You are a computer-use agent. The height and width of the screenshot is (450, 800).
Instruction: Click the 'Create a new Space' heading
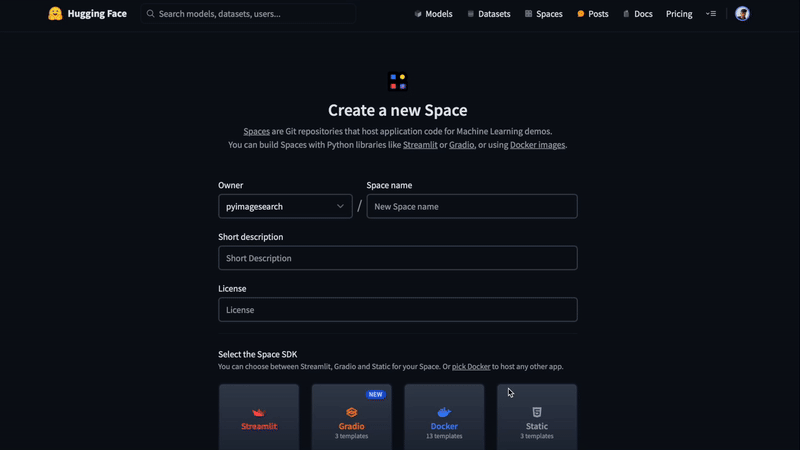(x=398, y=110)
